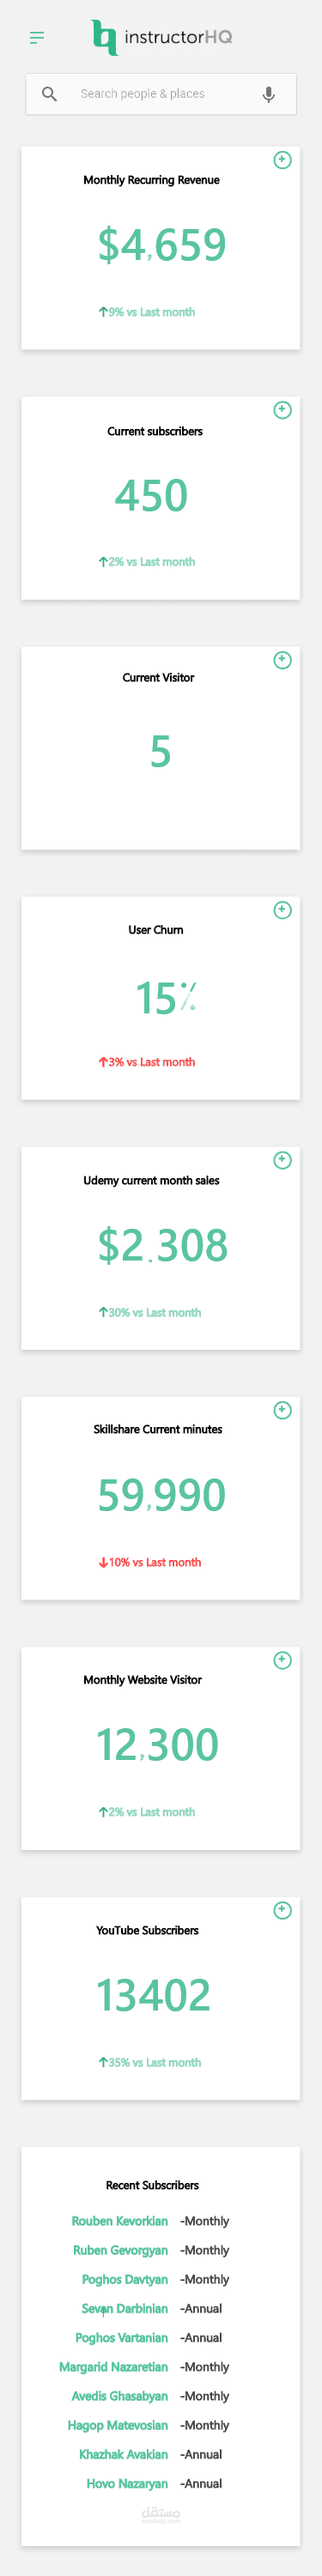Select Poghos Davtyan in Recent Subscribers
The image size is (322, 2576).
coord(125,2279)
